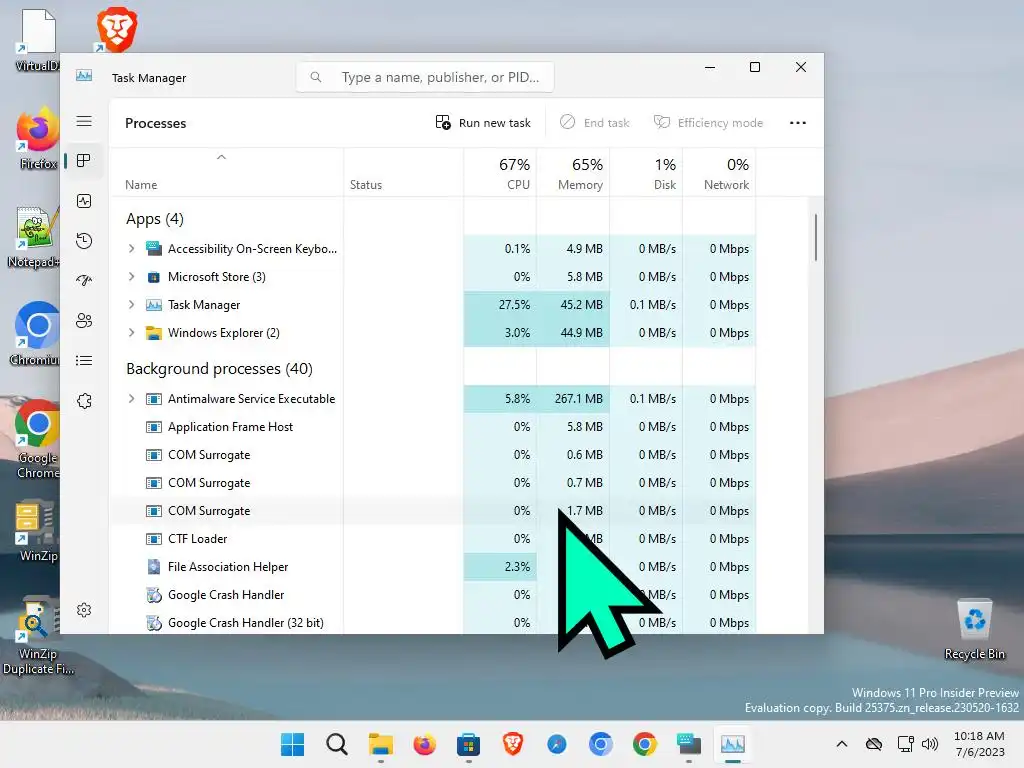
Task: Open the Users page icon in sidebar
Action: coord(84,321)
